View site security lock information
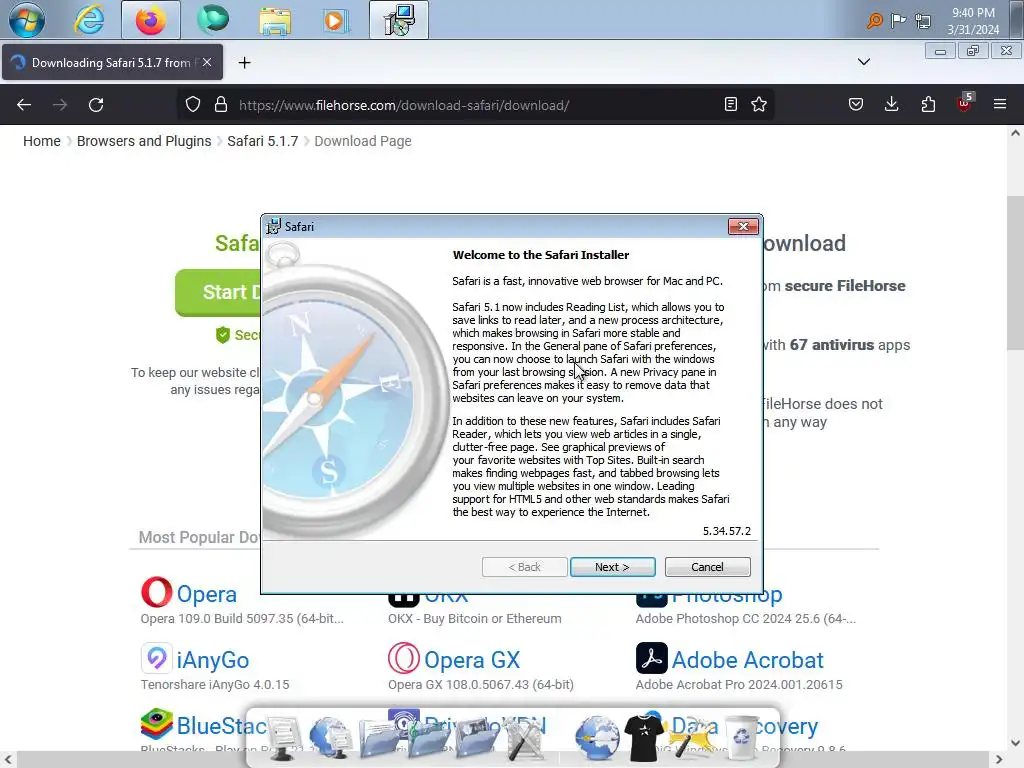 pos(221,104)
